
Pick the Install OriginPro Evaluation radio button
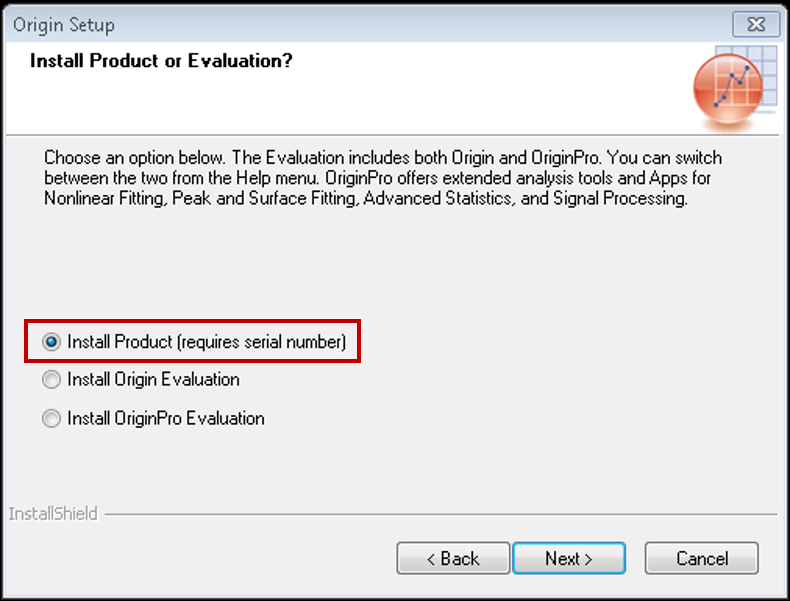tap(51, 418)
